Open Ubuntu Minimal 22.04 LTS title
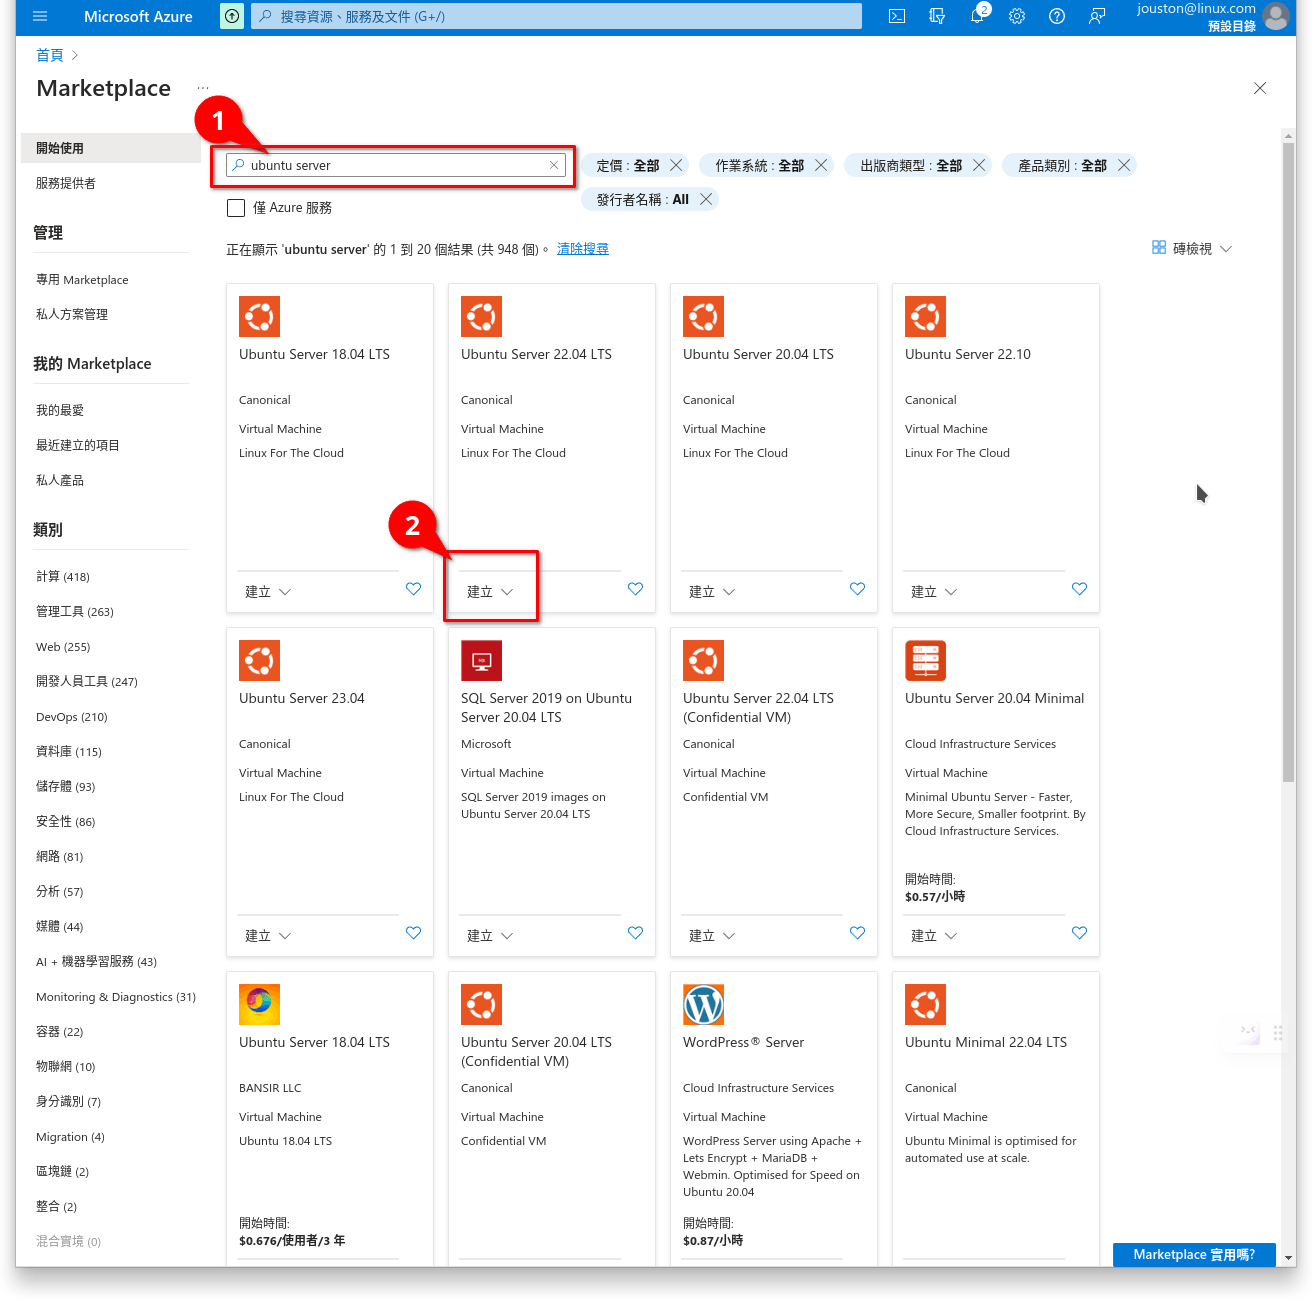Screen dimensions: 1312x1299 [x=986, y=1042]
